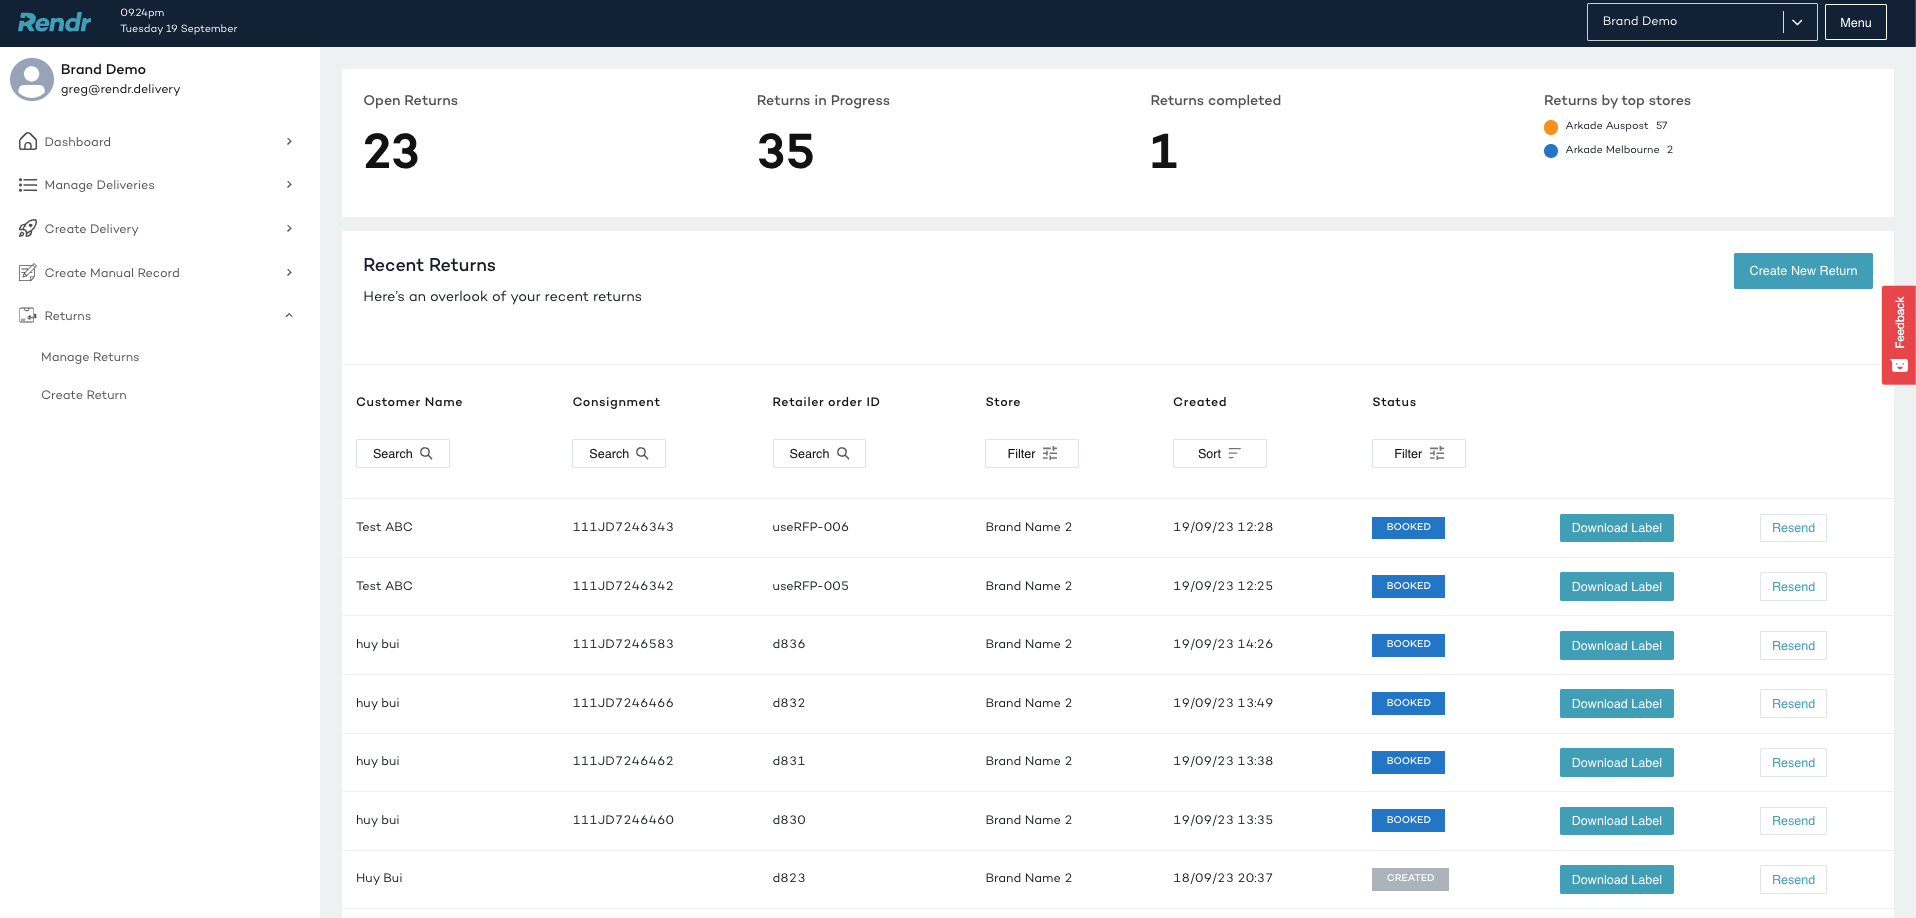Click the greg@rendr.delivery email text
The width and height of the screenshot is (1916, 918).
click(120, 89)
